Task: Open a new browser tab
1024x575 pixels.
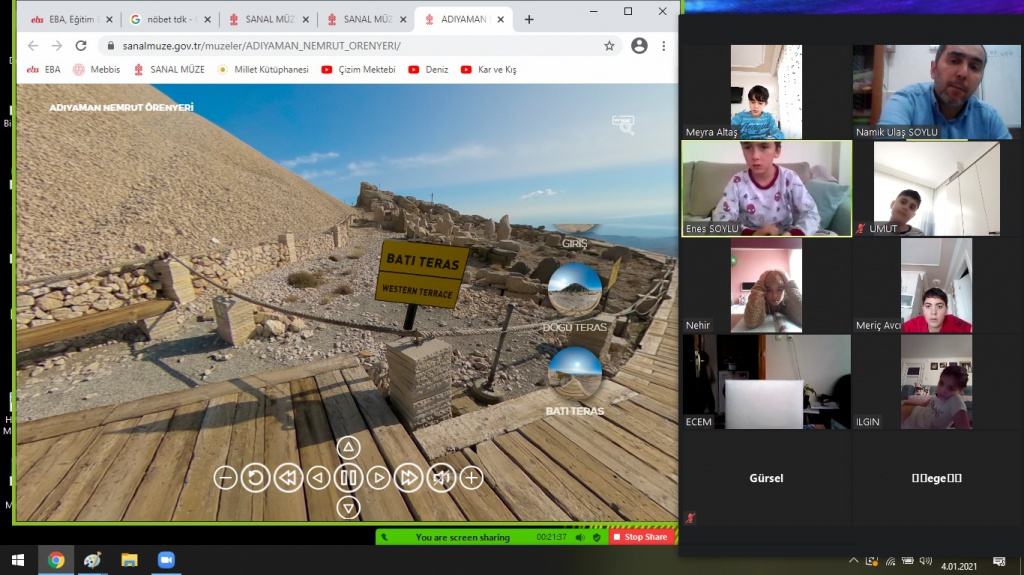Action: [529, 20]
